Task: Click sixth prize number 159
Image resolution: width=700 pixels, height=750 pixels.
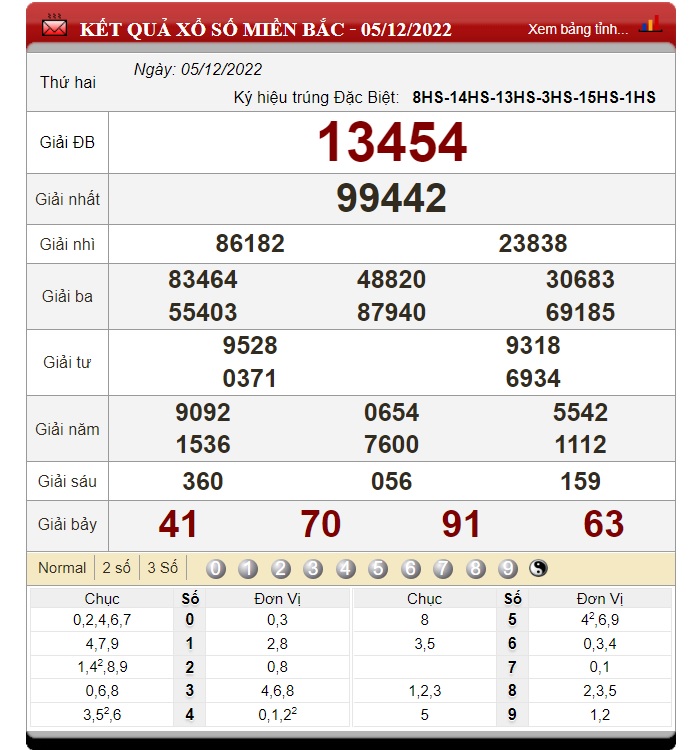Action: [580, 481]
